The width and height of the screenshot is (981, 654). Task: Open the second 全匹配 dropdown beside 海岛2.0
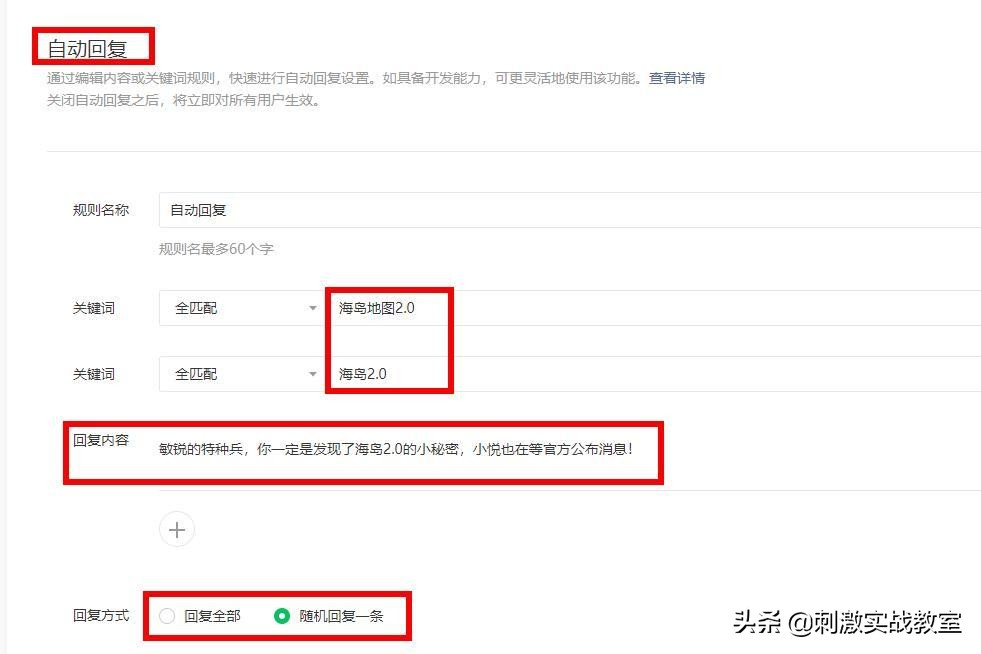tap(241, 374)
